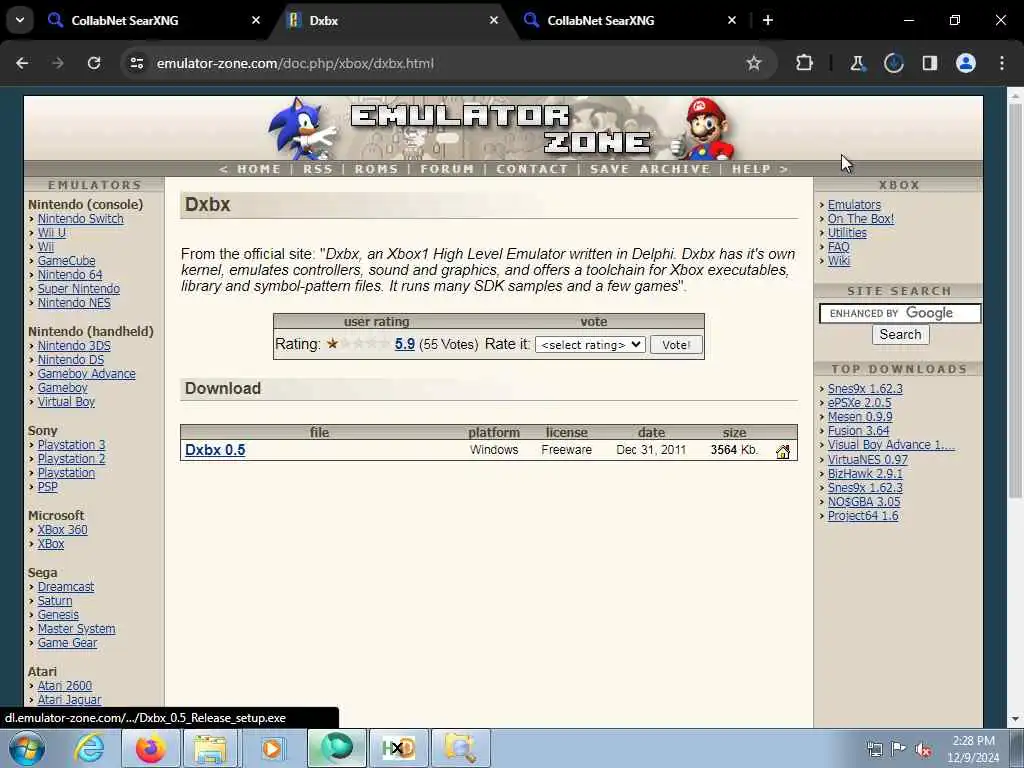
Task: Click the network tray icon
Action: [874, 749]
